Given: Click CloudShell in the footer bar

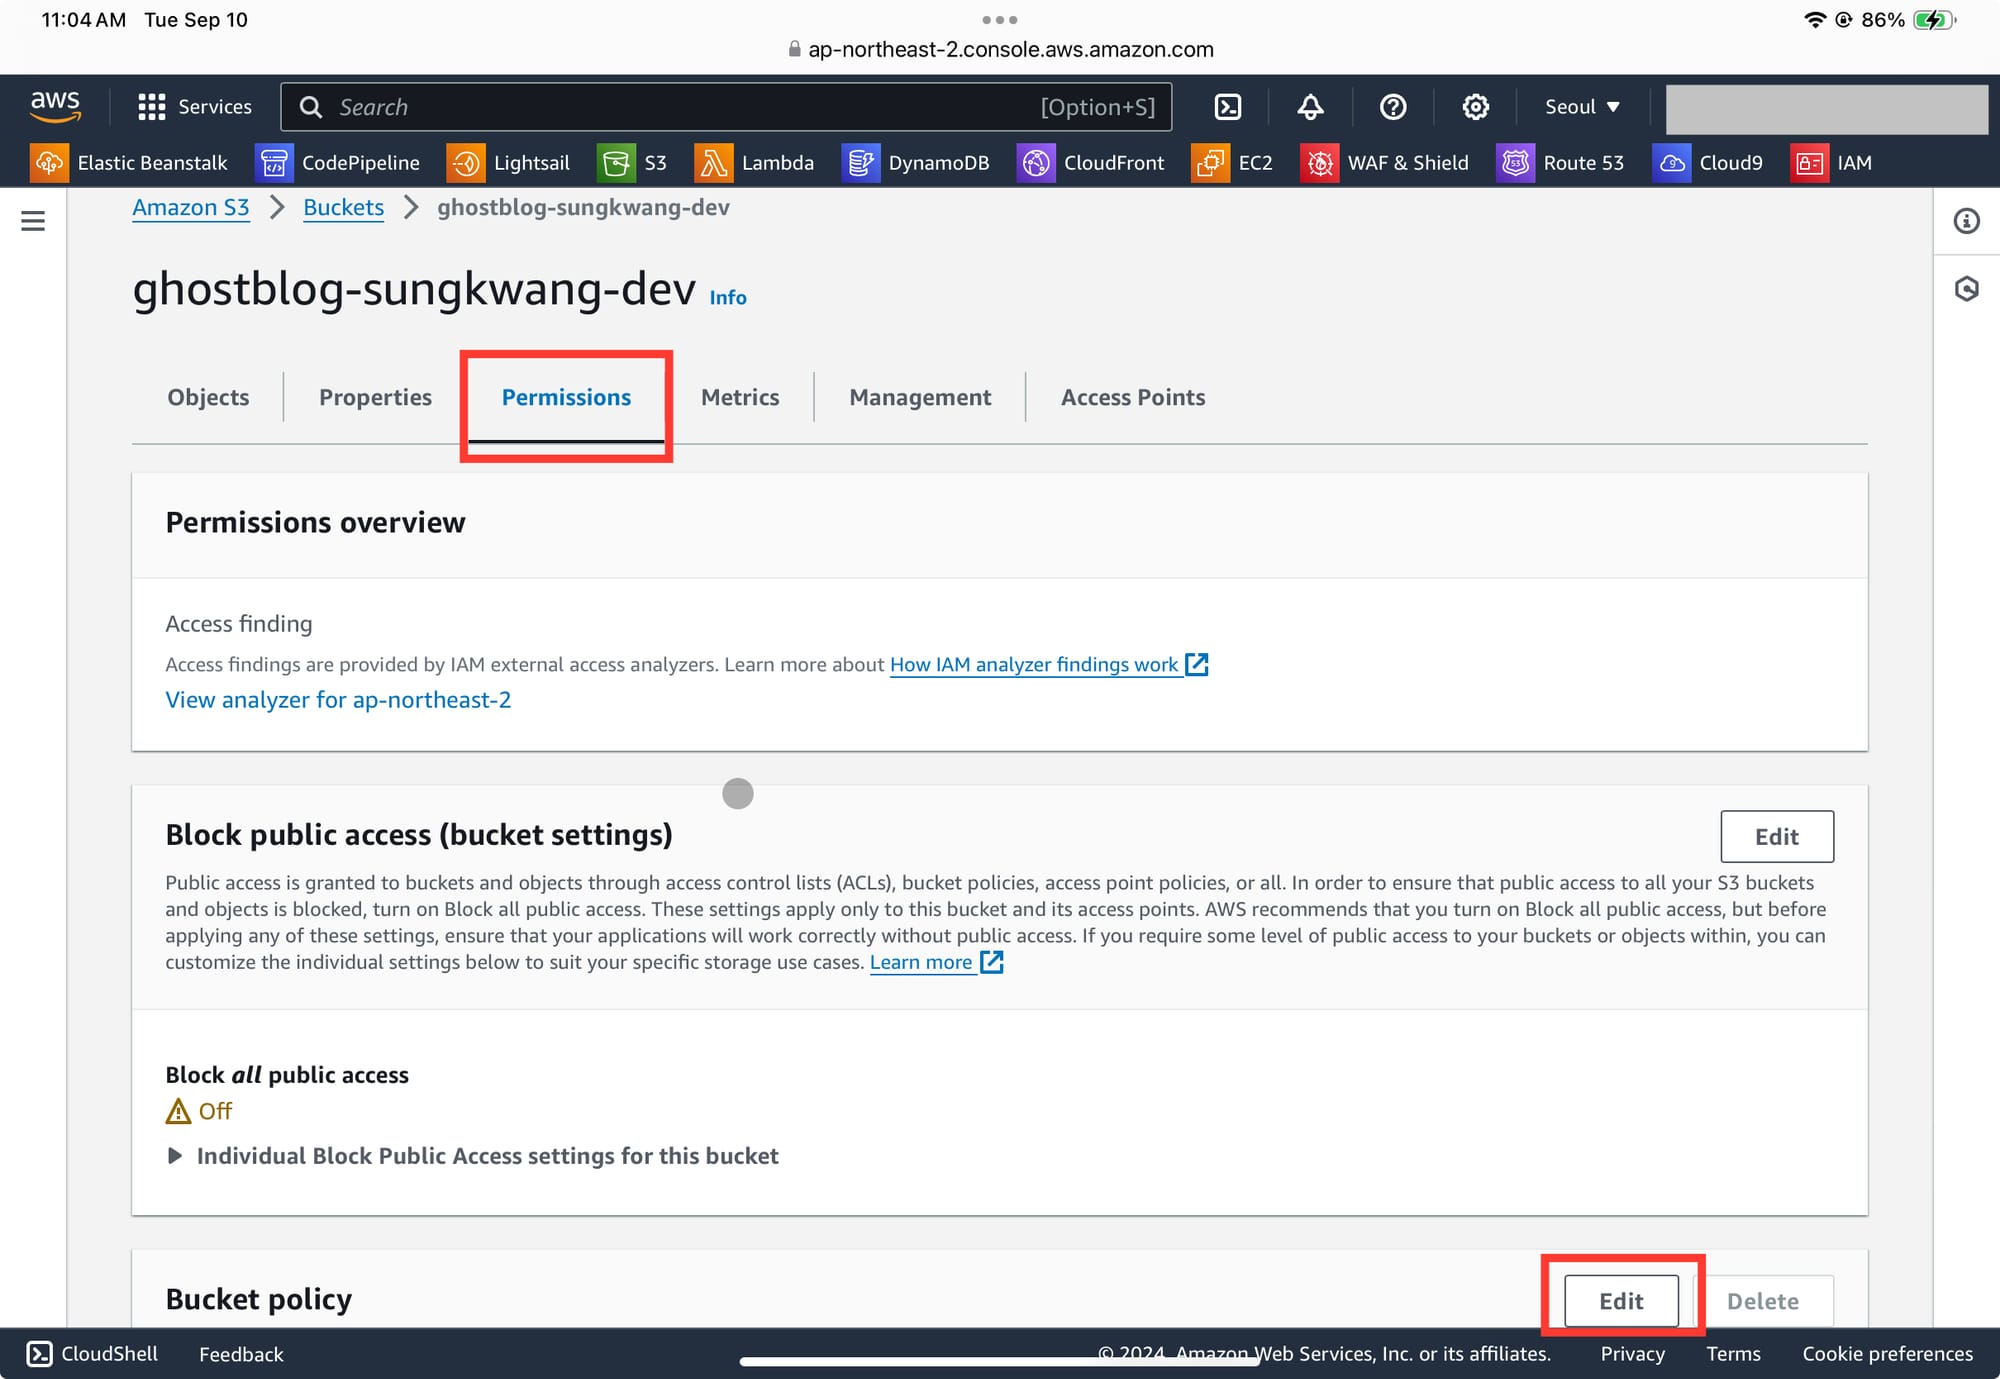Looking at the screenshot, I should coord(92,1354).
